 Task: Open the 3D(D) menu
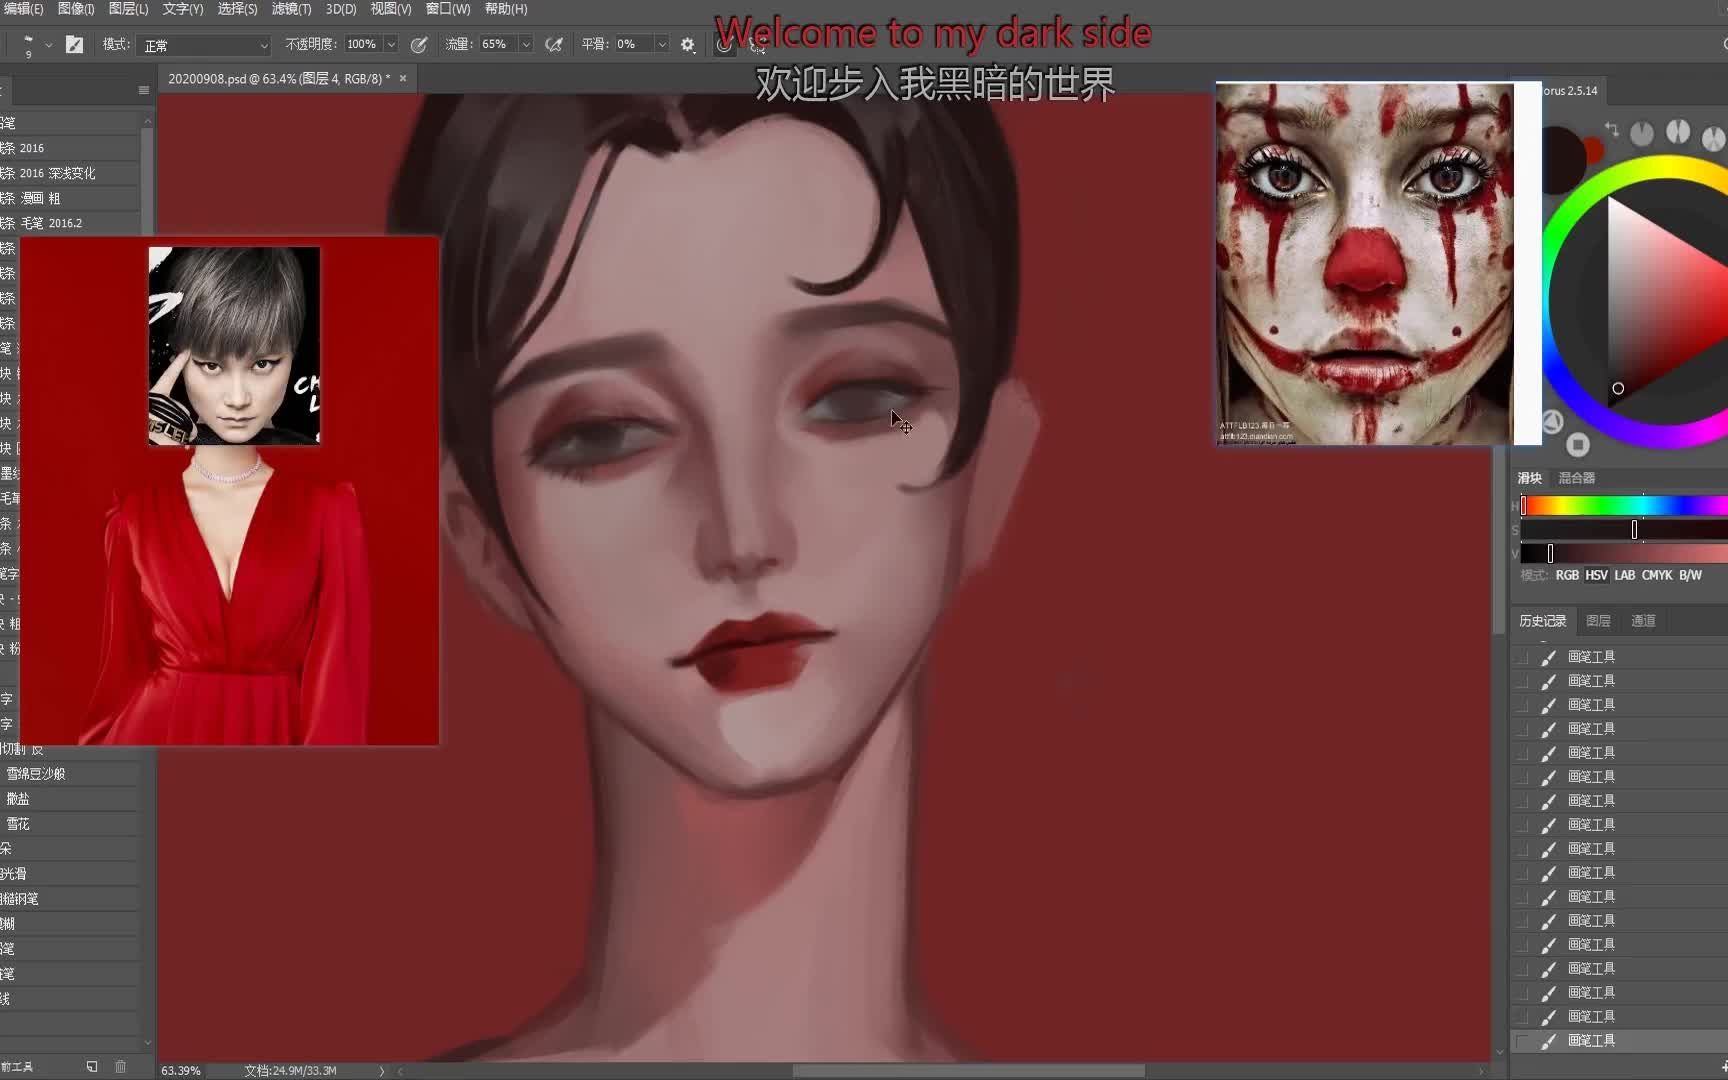pos(341,9)
